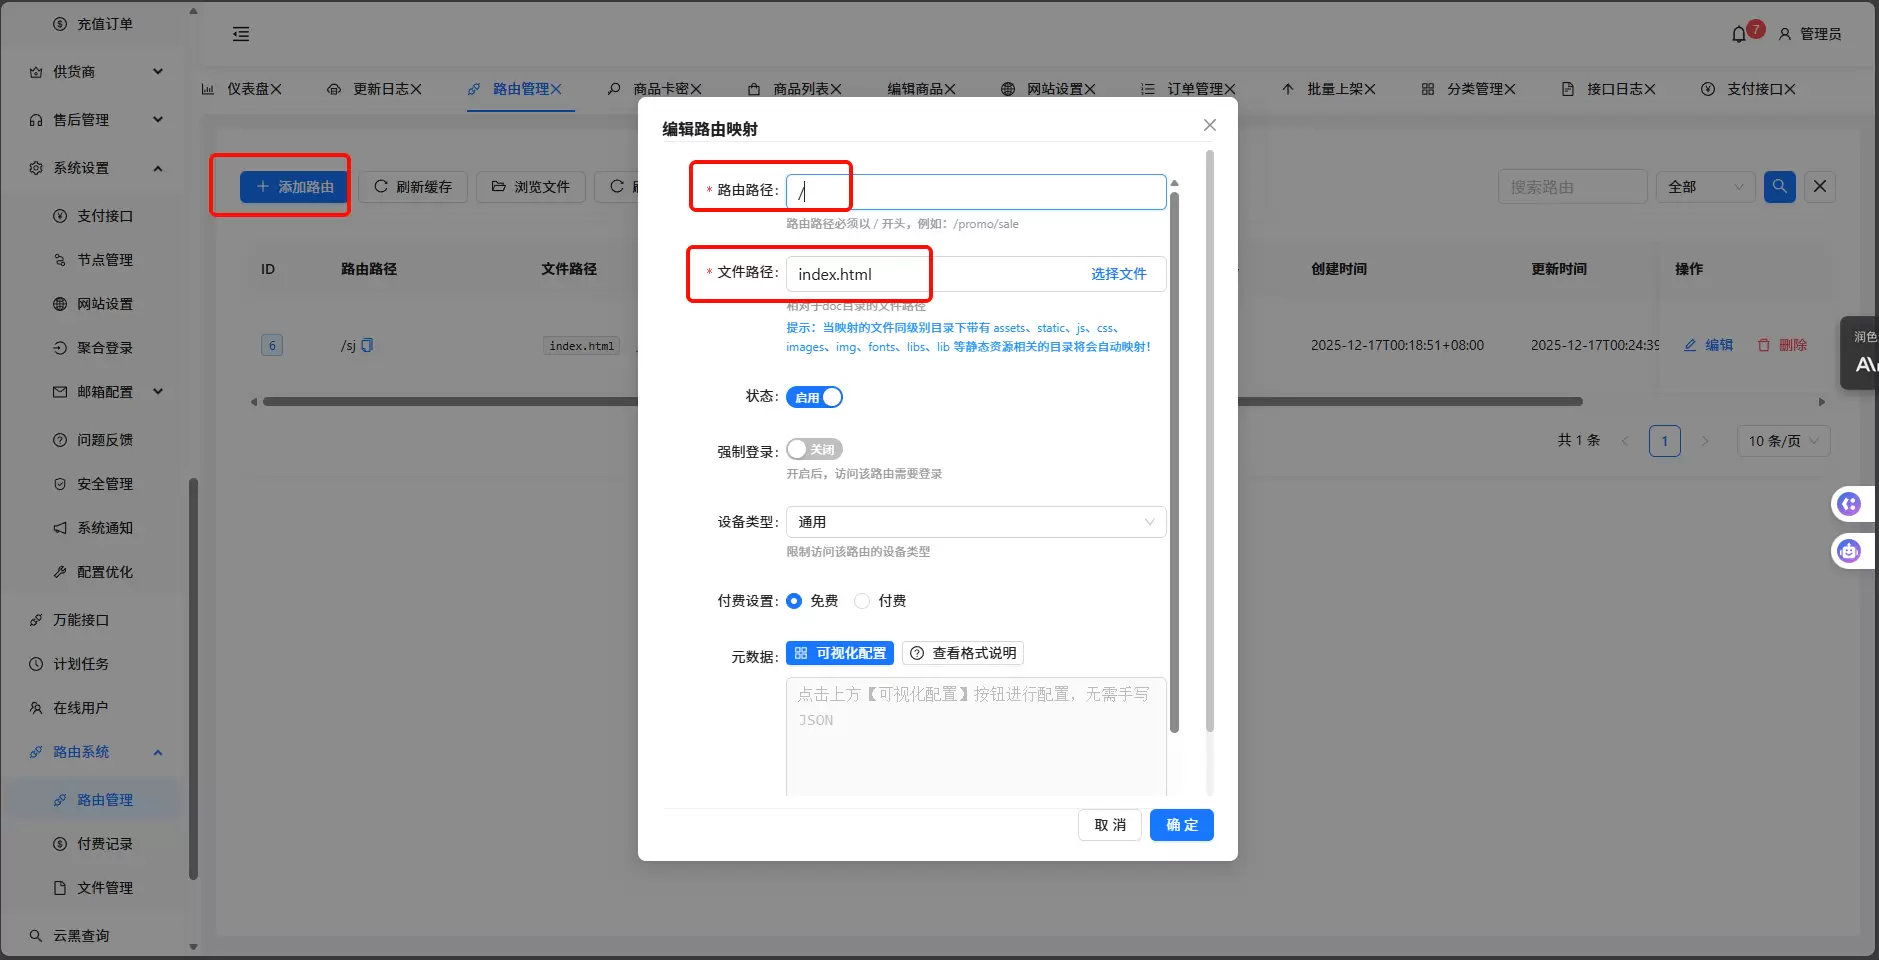Open the 设备类型 通用 dropdown

coord(974,521)
